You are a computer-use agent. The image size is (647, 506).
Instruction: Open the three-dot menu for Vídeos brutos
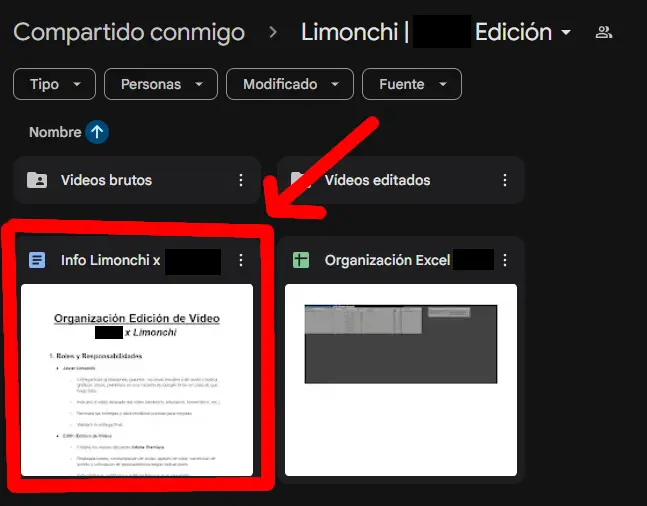[240, 181]
